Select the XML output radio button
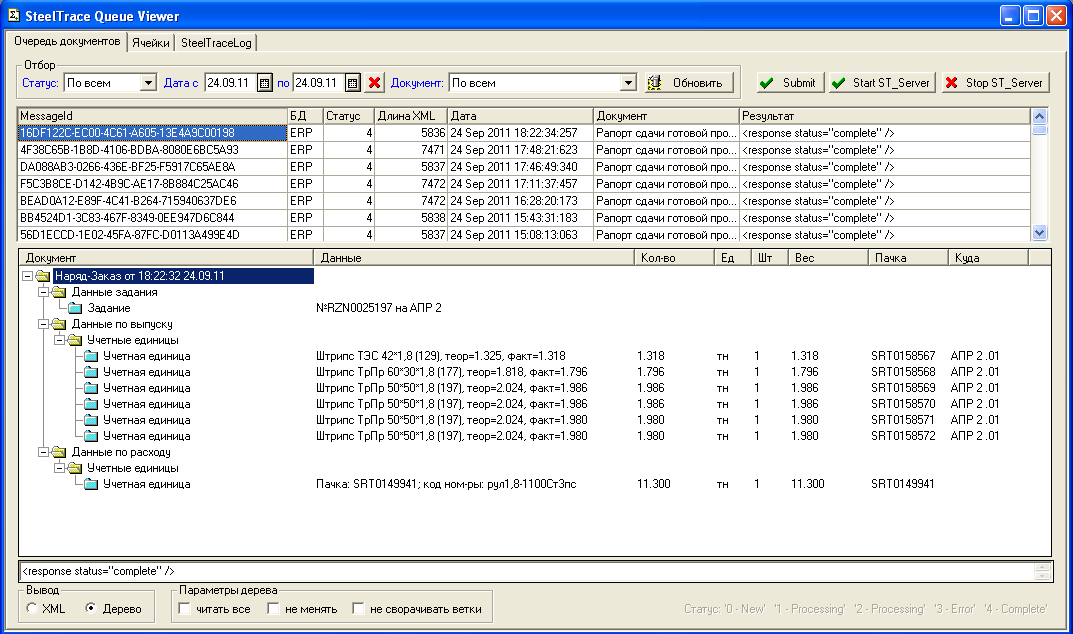Screen dimensions: 1073x634 pos(33,609)
